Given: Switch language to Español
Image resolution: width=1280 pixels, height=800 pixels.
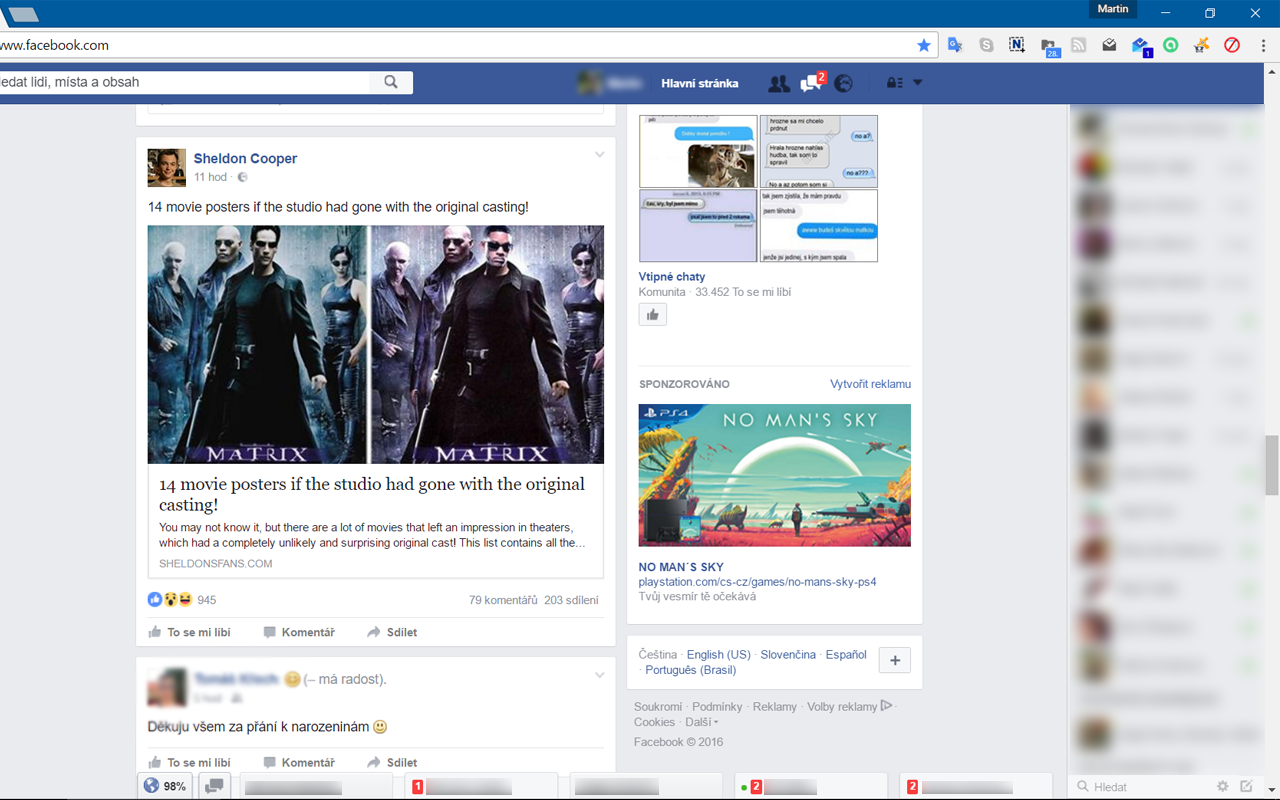Looking at the screenshot, I should point(846,655).
